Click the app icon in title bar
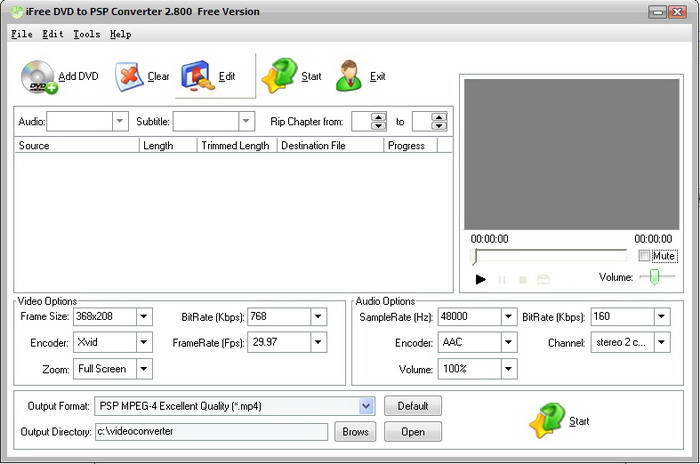This screenshot has height=464, width=700. pyautogui.click(x=17, y=12)
